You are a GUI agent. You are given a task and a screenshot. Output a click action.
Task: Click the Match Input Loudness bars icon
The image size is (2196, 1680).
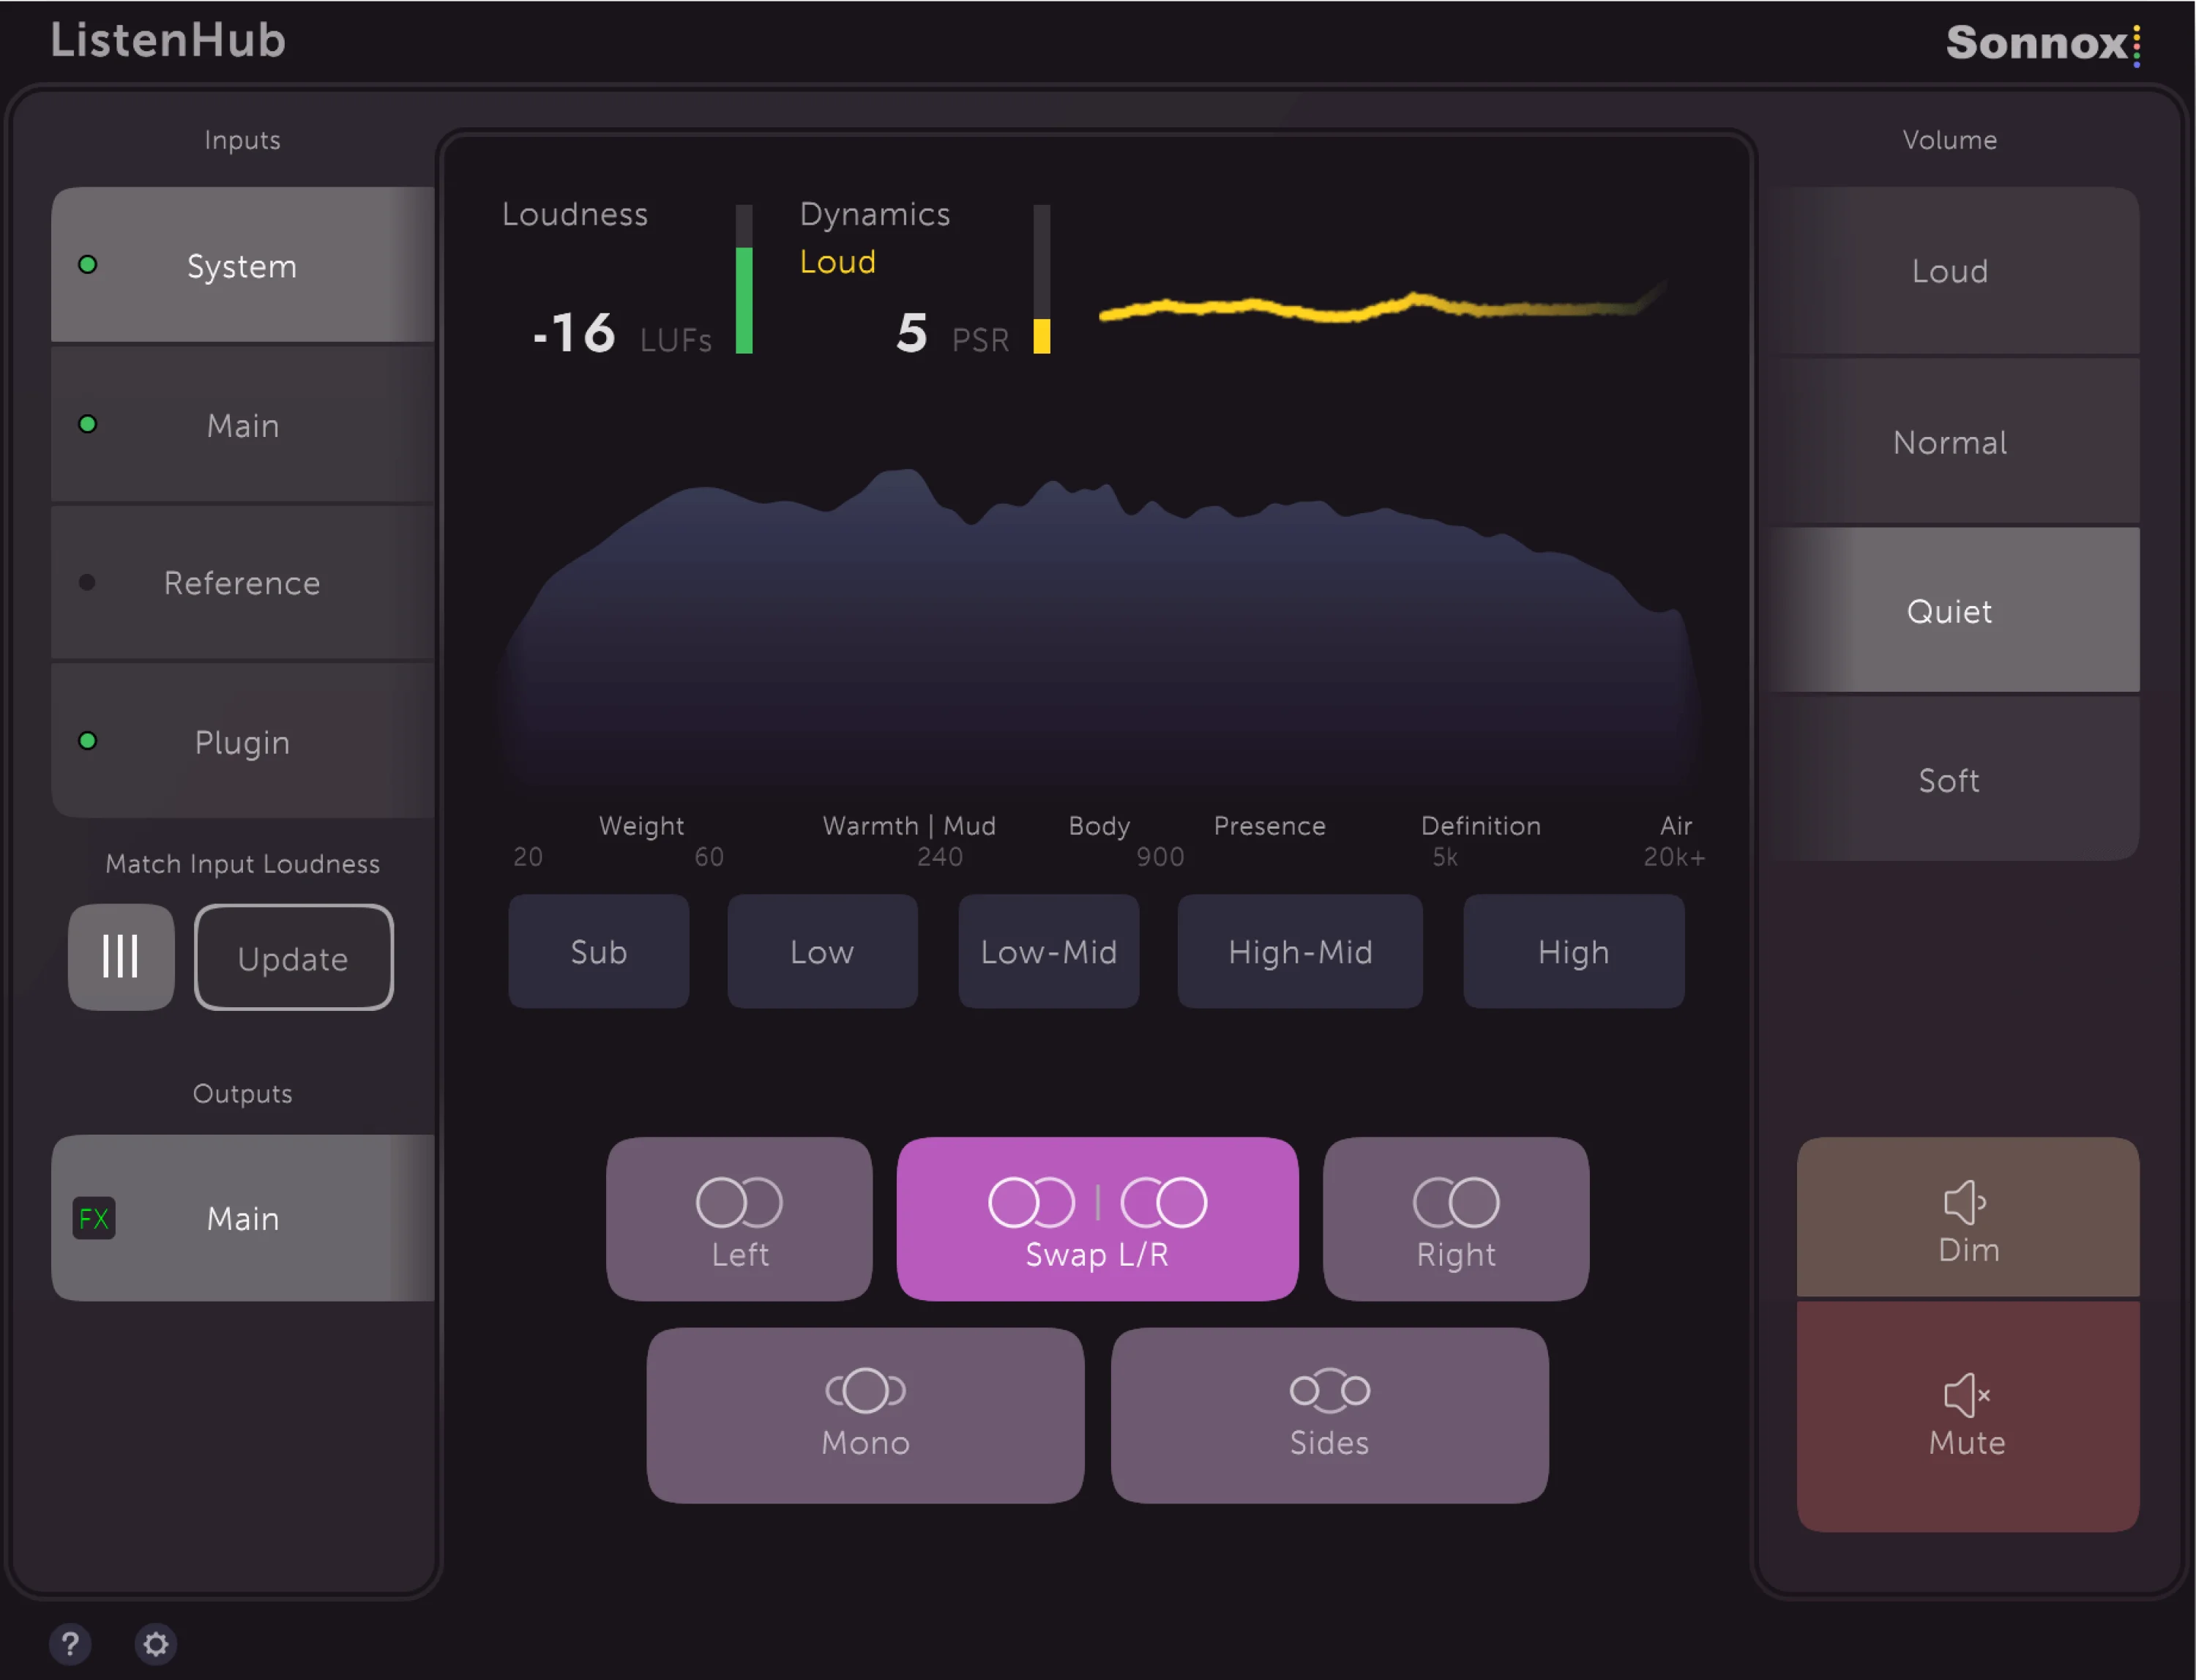pos(121,957)
